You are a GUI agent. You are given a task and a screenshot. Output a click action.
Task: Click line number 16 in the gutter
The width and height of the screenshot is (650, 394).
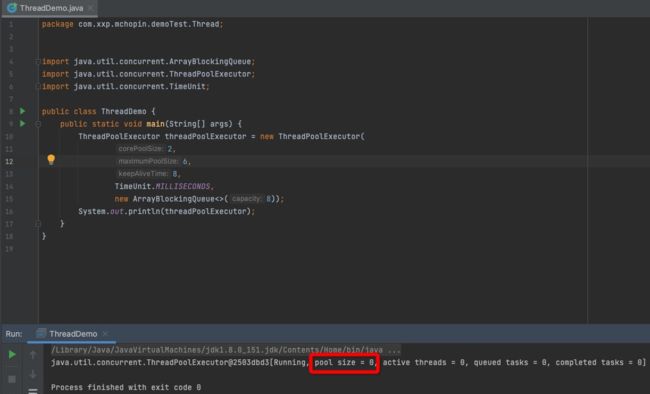[x=9, y=212]
